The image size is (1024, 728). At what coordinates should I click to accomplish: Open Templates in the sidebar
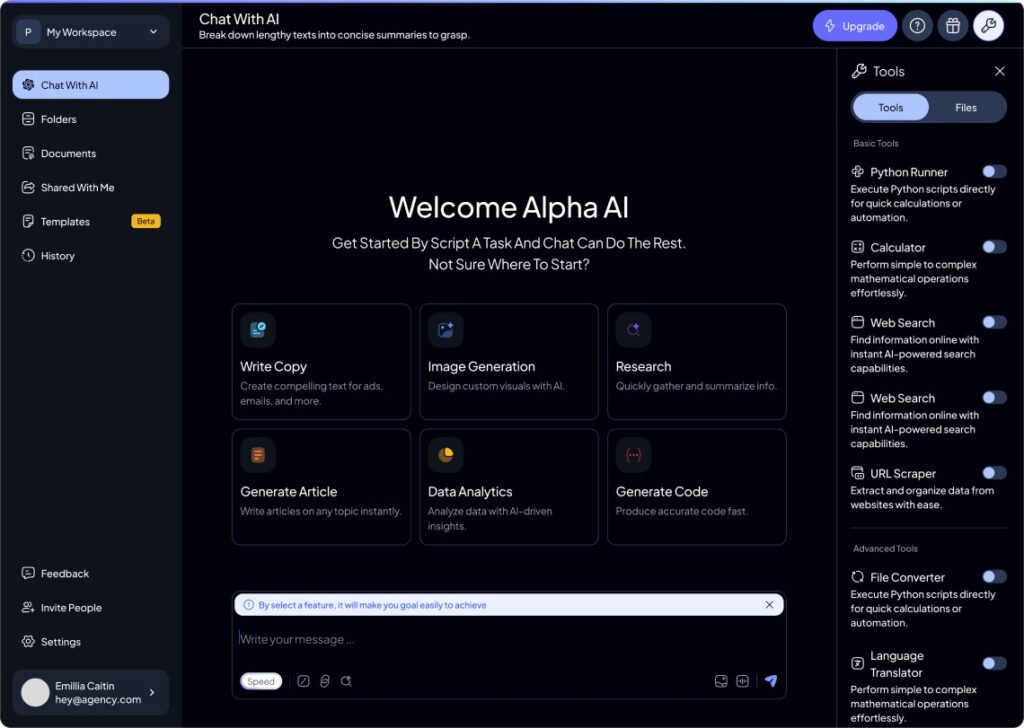(65, 222)
